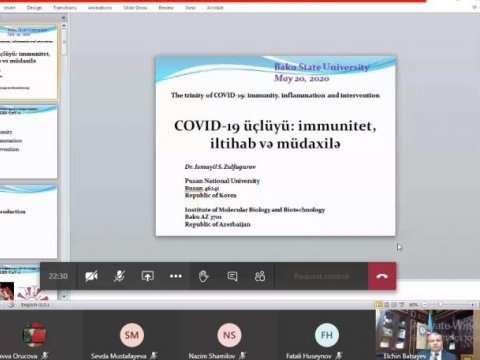Select Fatali Huseynov's FH avatar

327,335
